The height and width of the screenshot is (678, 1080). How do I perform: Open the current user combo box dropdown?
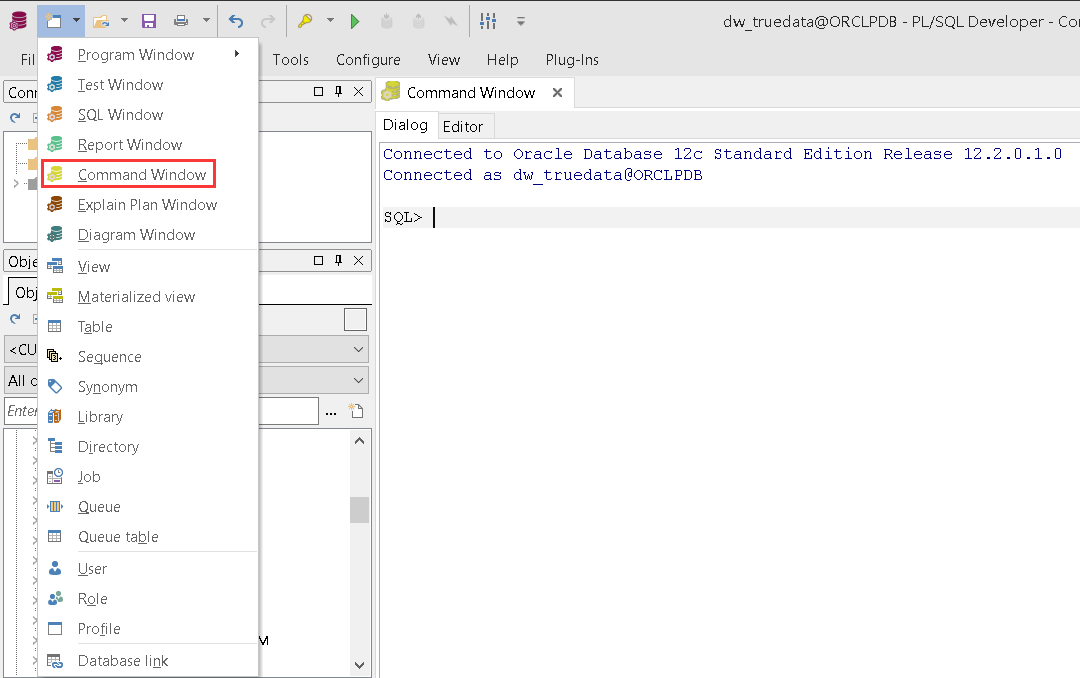[x=358, y=349]
